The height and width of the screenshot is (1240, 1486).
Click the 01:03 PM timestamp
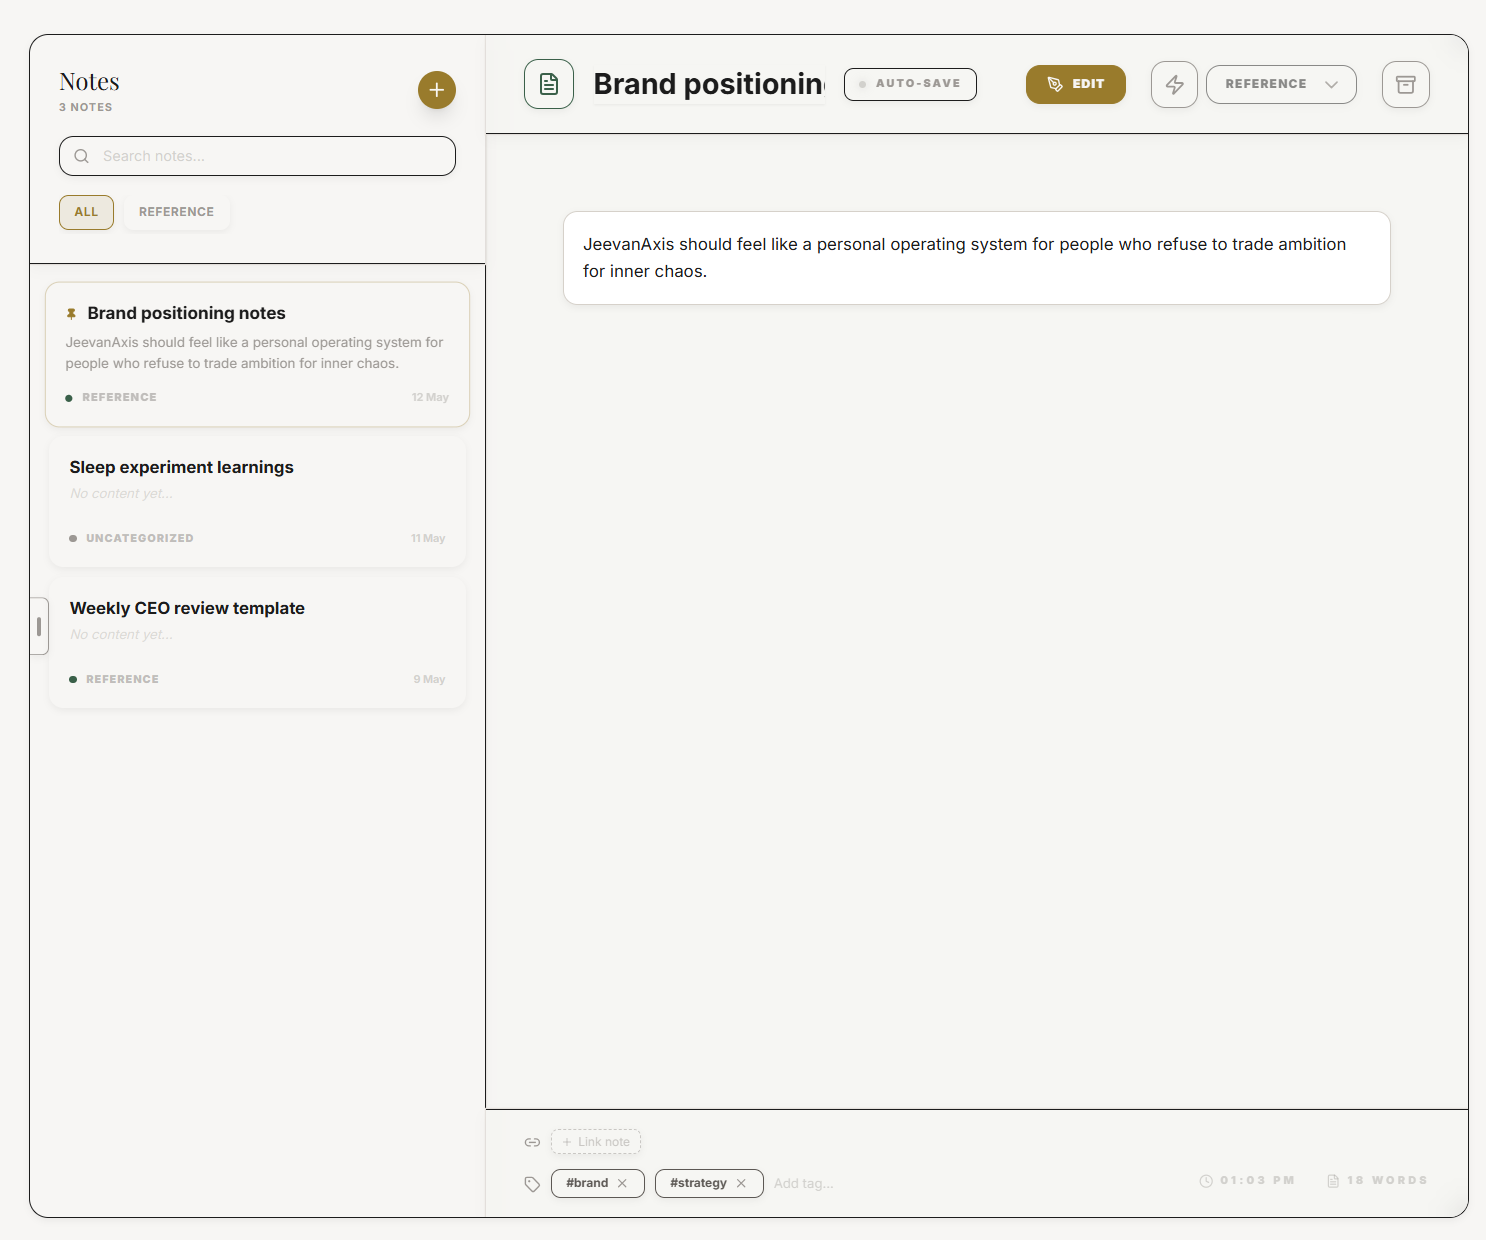[x=1247, y=1181]
